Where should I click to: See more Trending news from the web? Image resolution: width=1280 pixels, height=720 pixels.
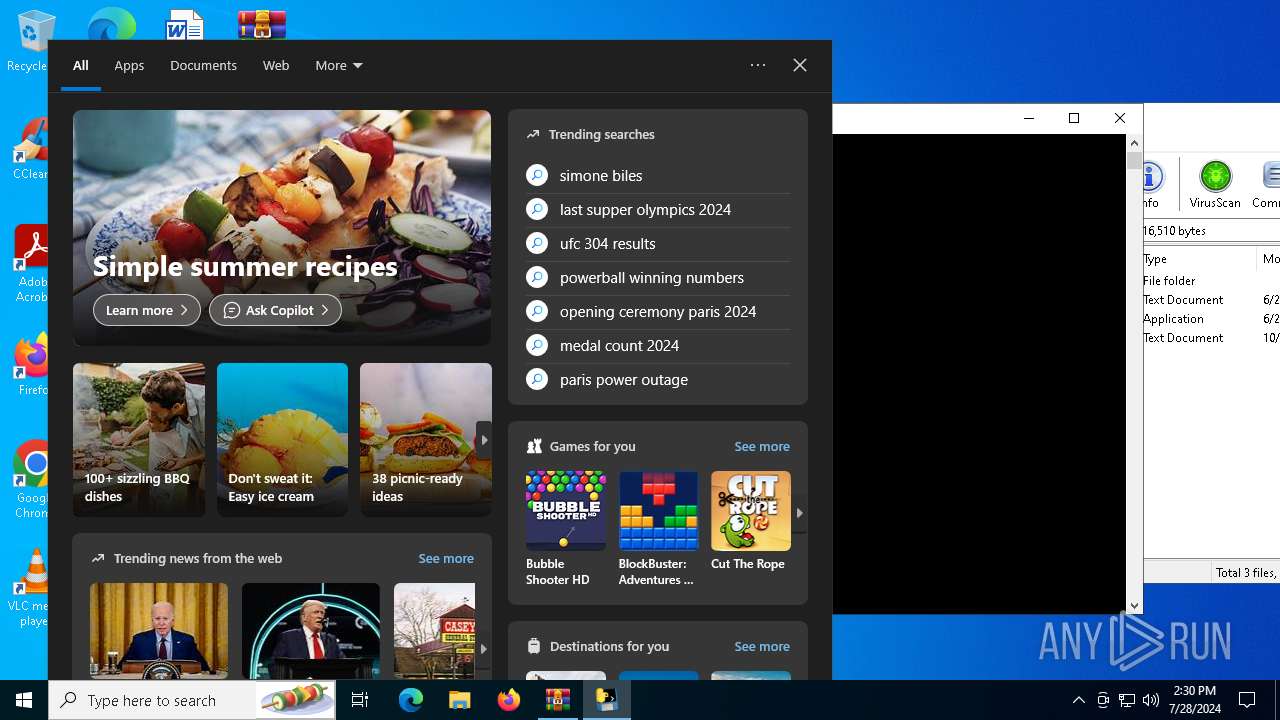(445, 558)
